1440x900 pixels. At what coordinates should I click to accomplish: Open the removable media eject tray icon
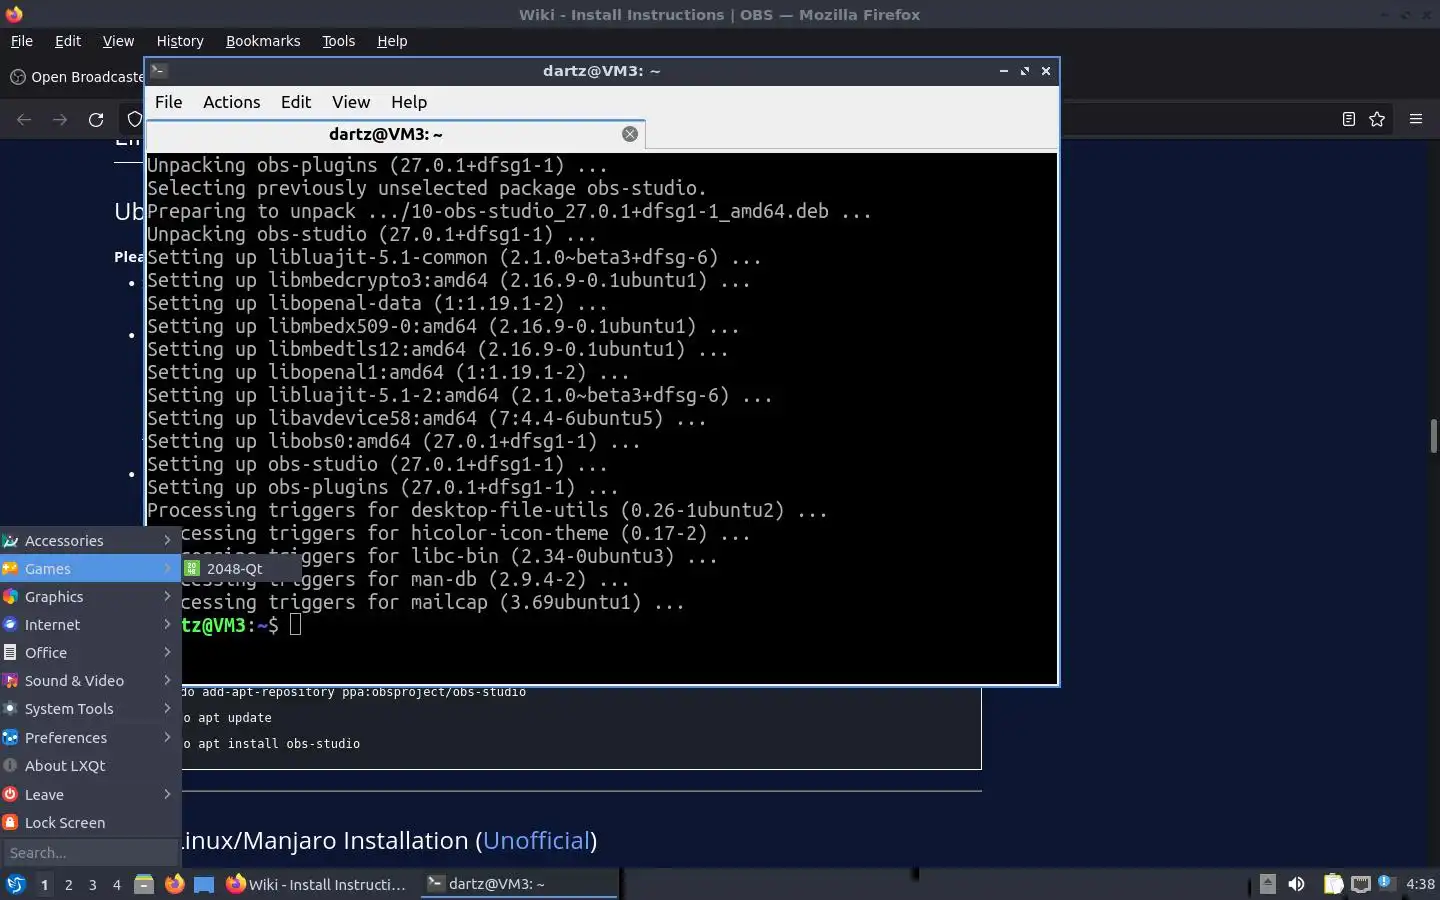tap(1268, 884)
